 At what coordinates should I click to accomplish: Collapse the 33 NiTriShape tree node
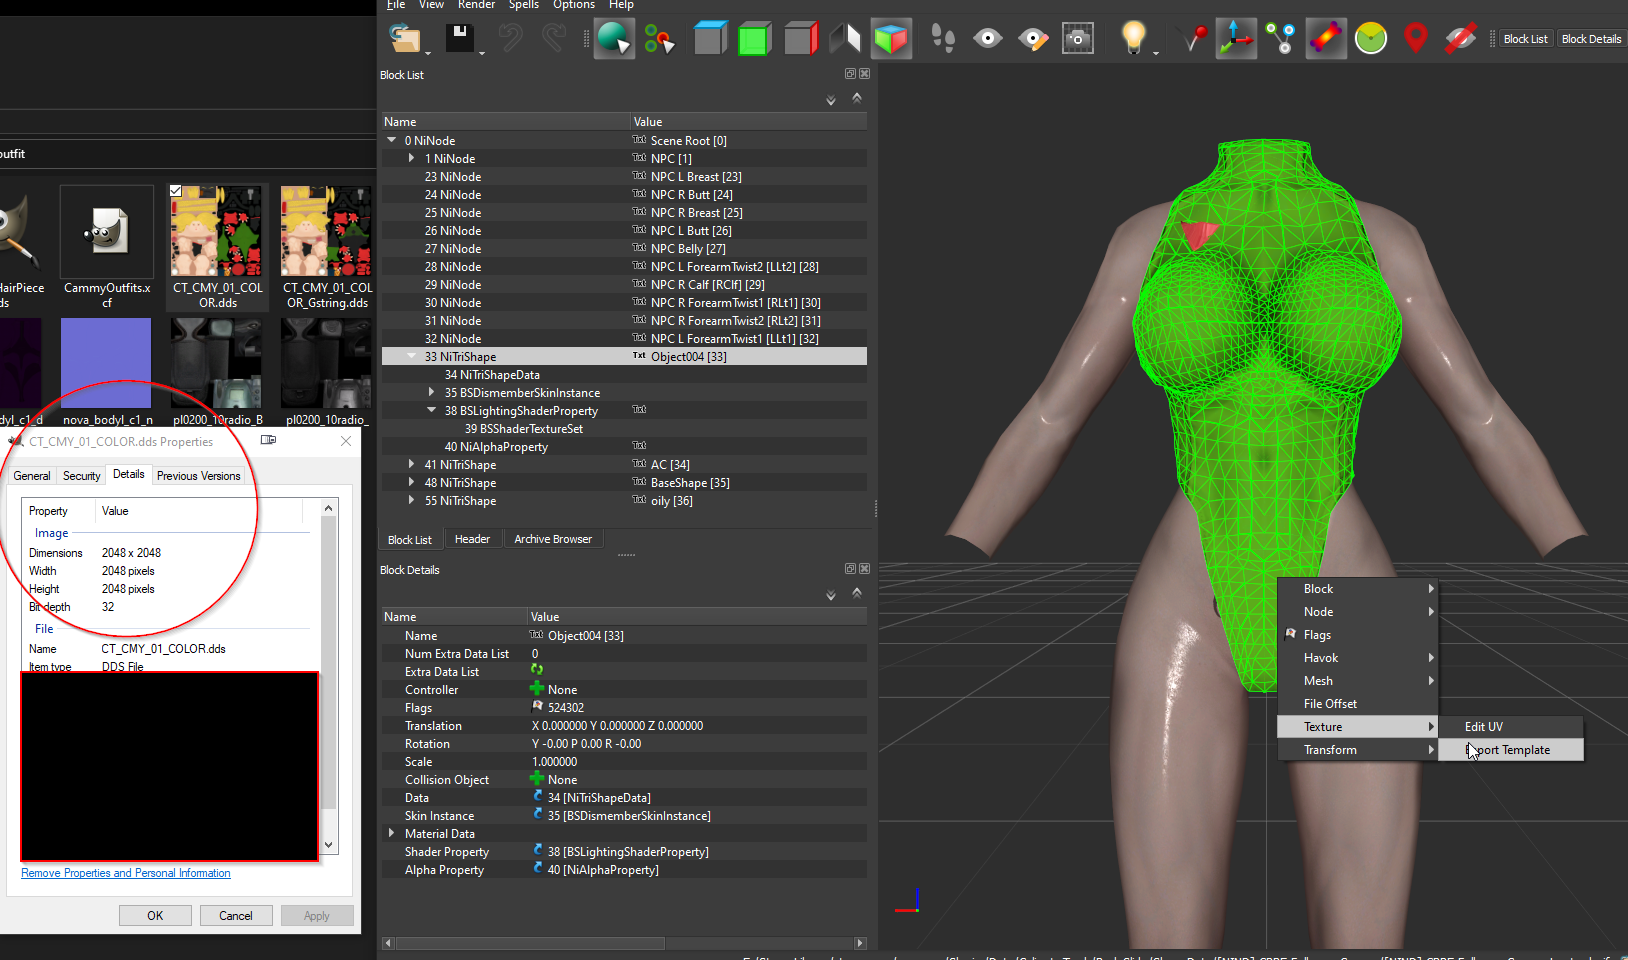click(411, 356)
